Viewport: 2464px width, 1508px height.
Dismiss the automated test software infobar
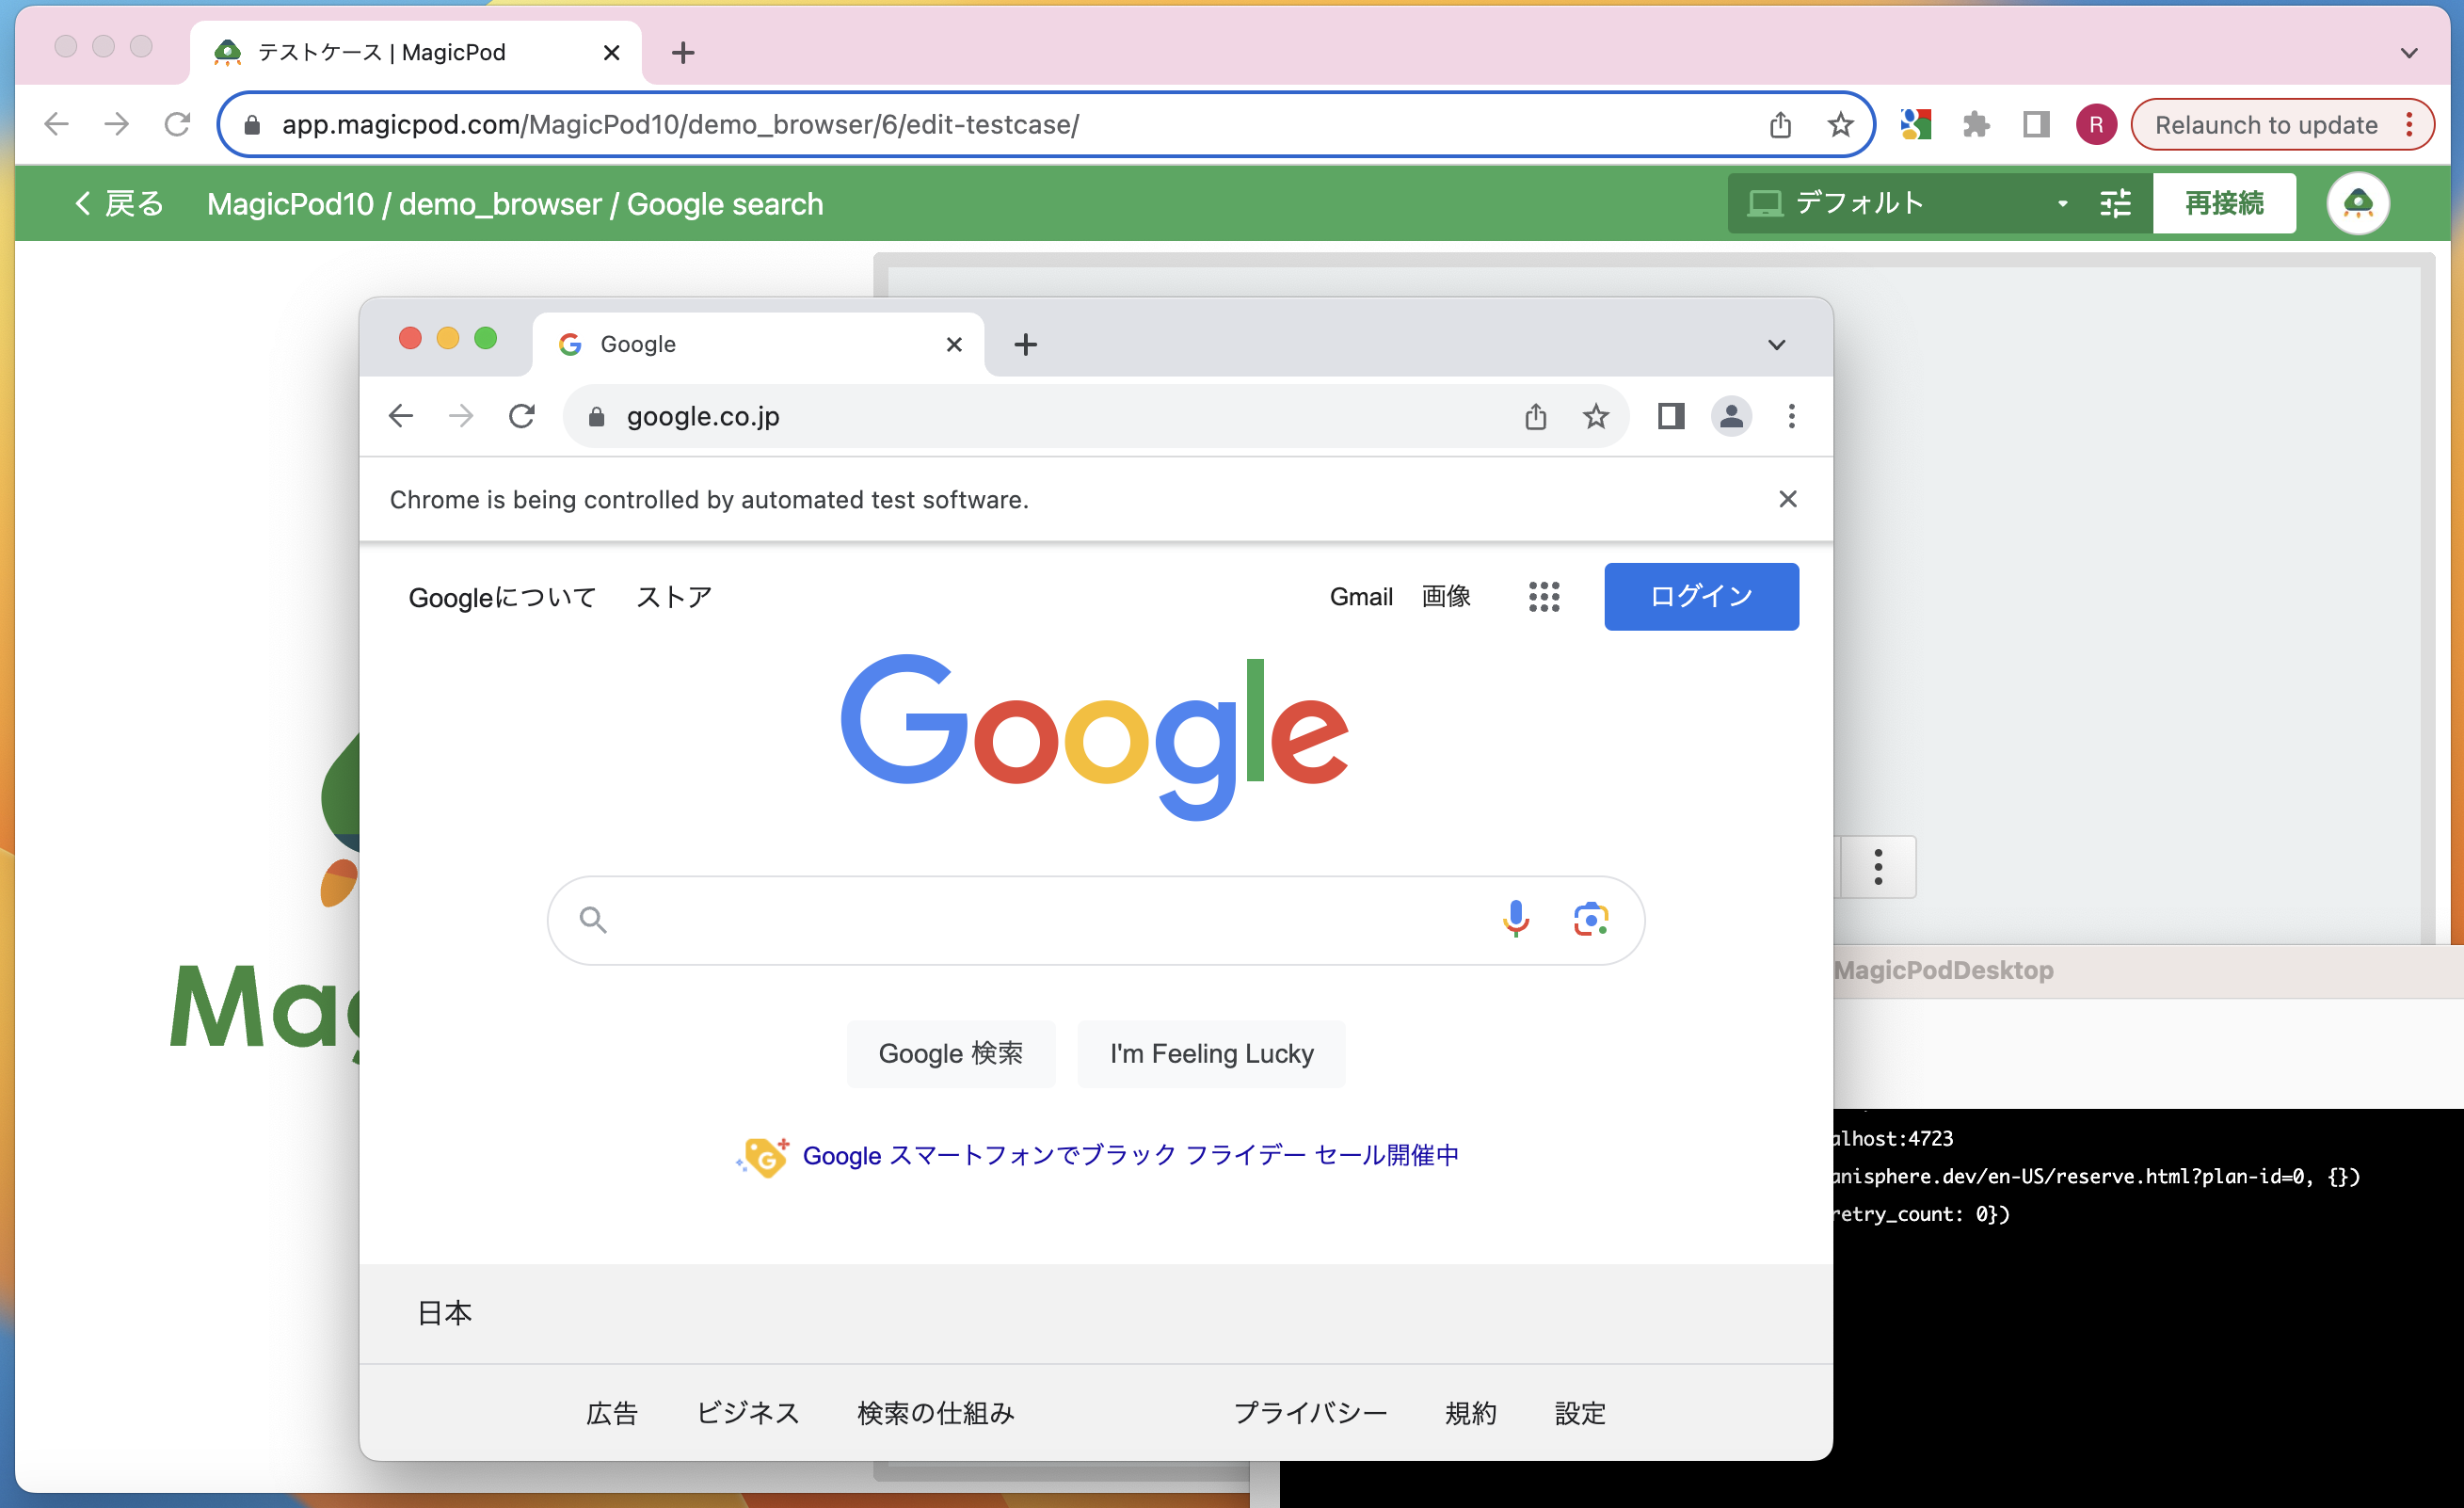click(x=1788, y=499)
